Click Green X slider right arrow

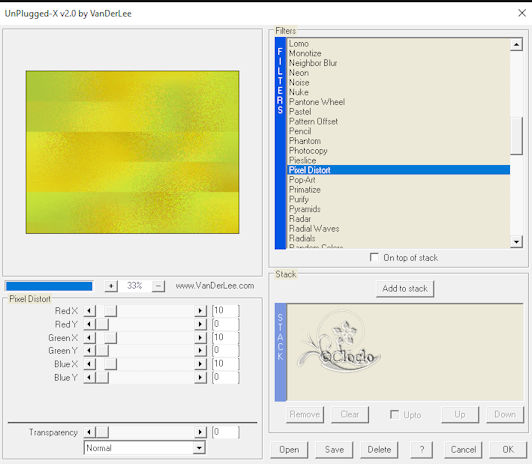[200, 337]
